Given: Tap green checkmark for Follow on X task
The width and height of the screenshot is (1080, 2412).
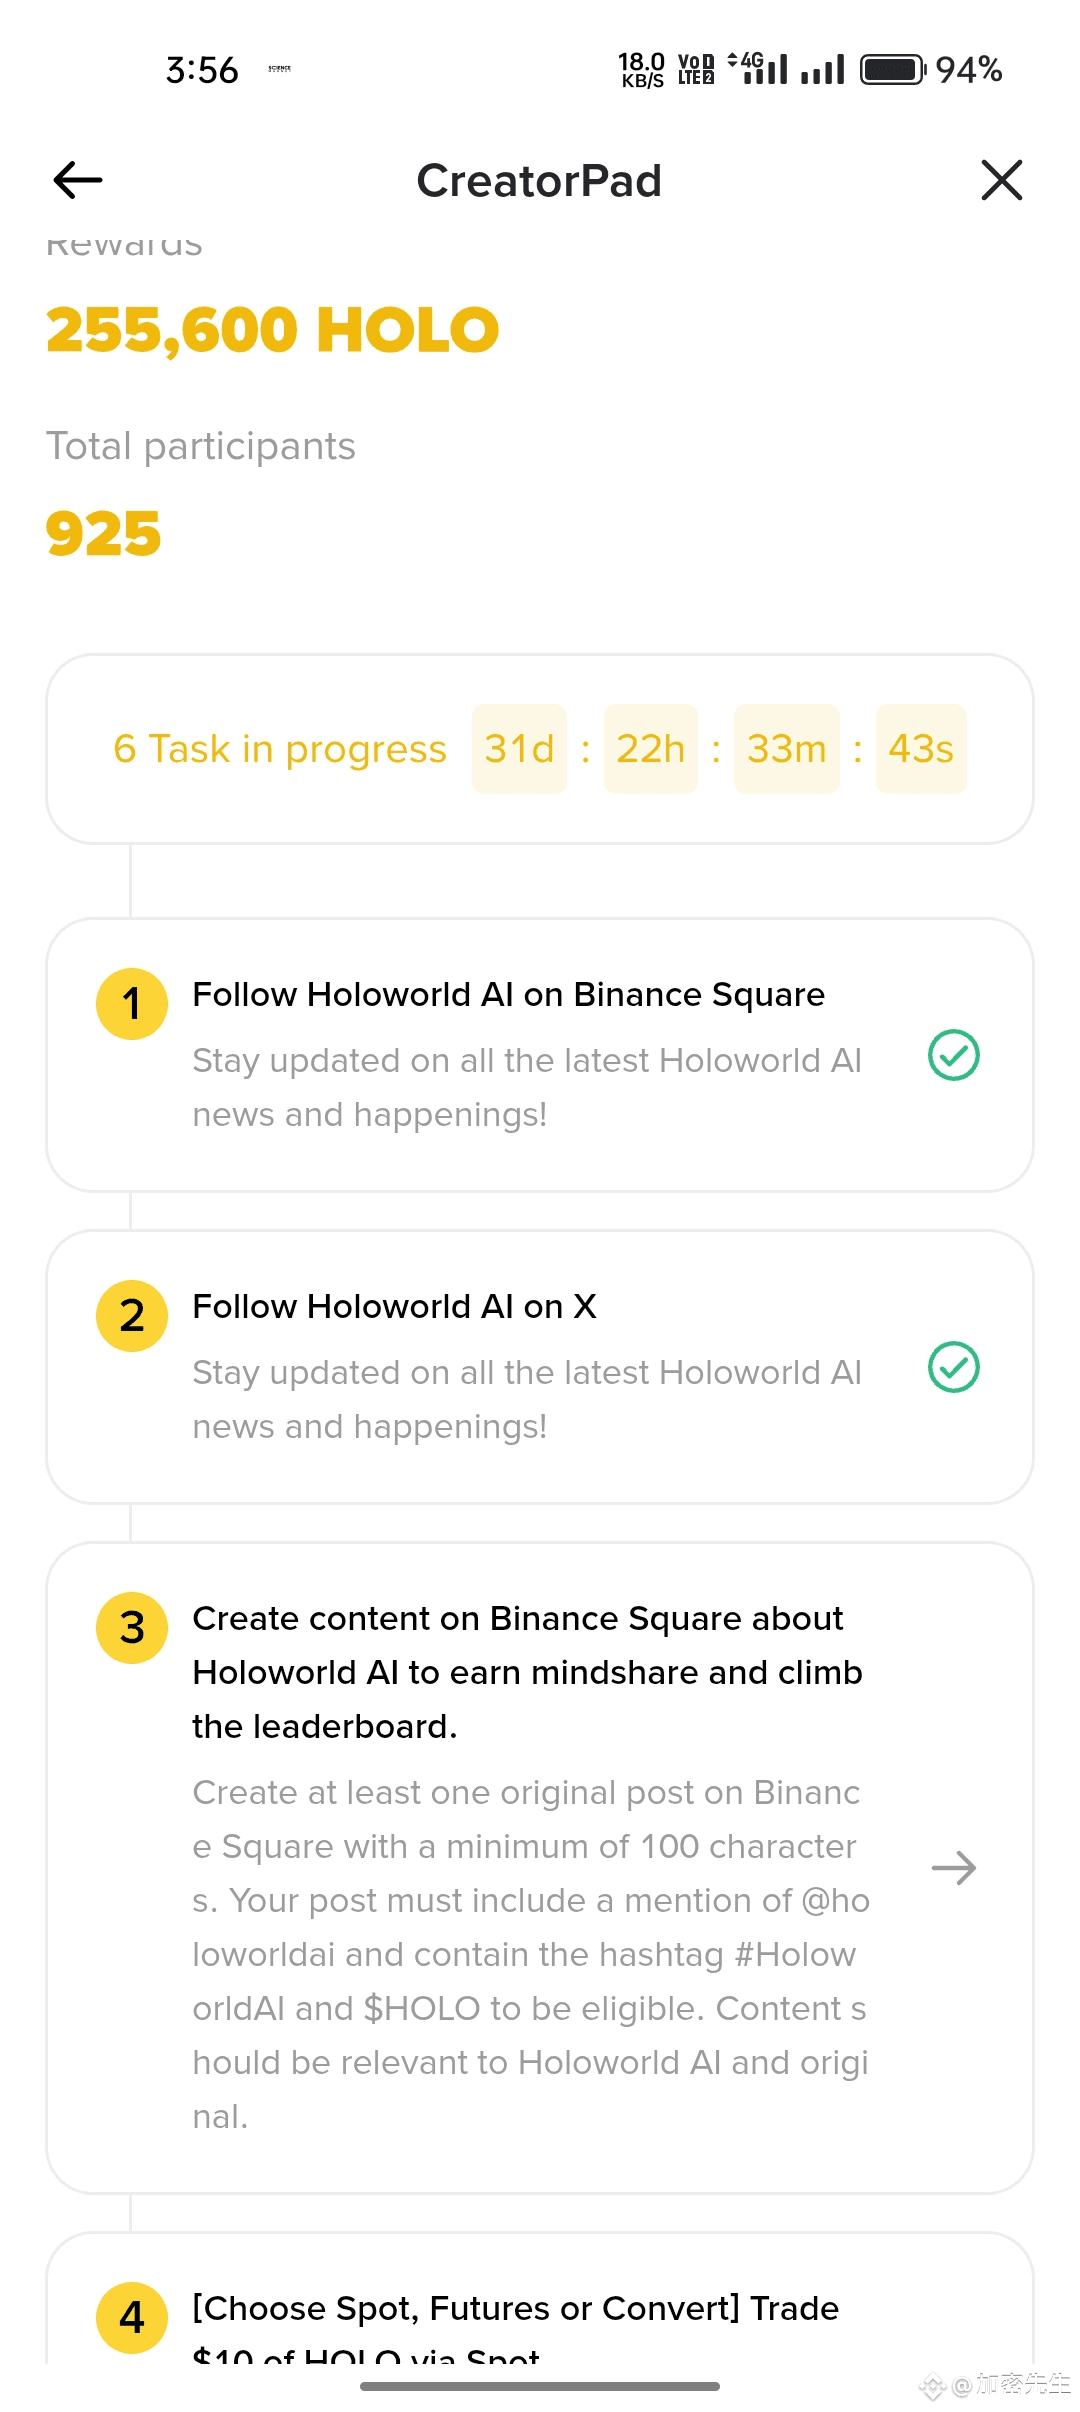Looking at the screenshot, I should pyautogui.click(x=954, y=1367).
